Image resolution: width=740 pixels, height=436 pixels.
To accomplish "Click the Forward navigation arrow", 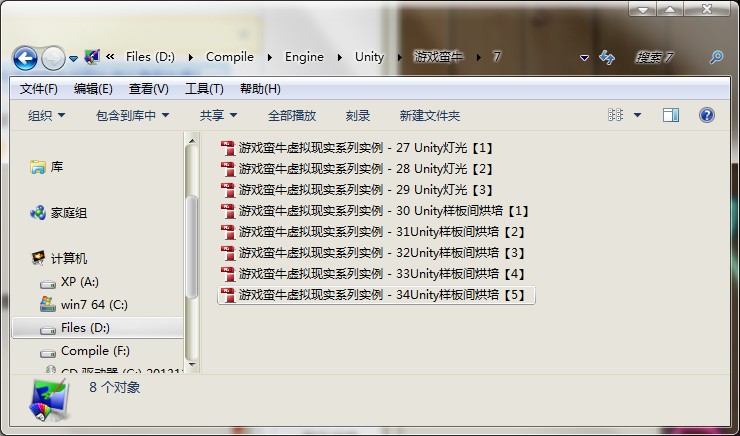I will point(53,59).
